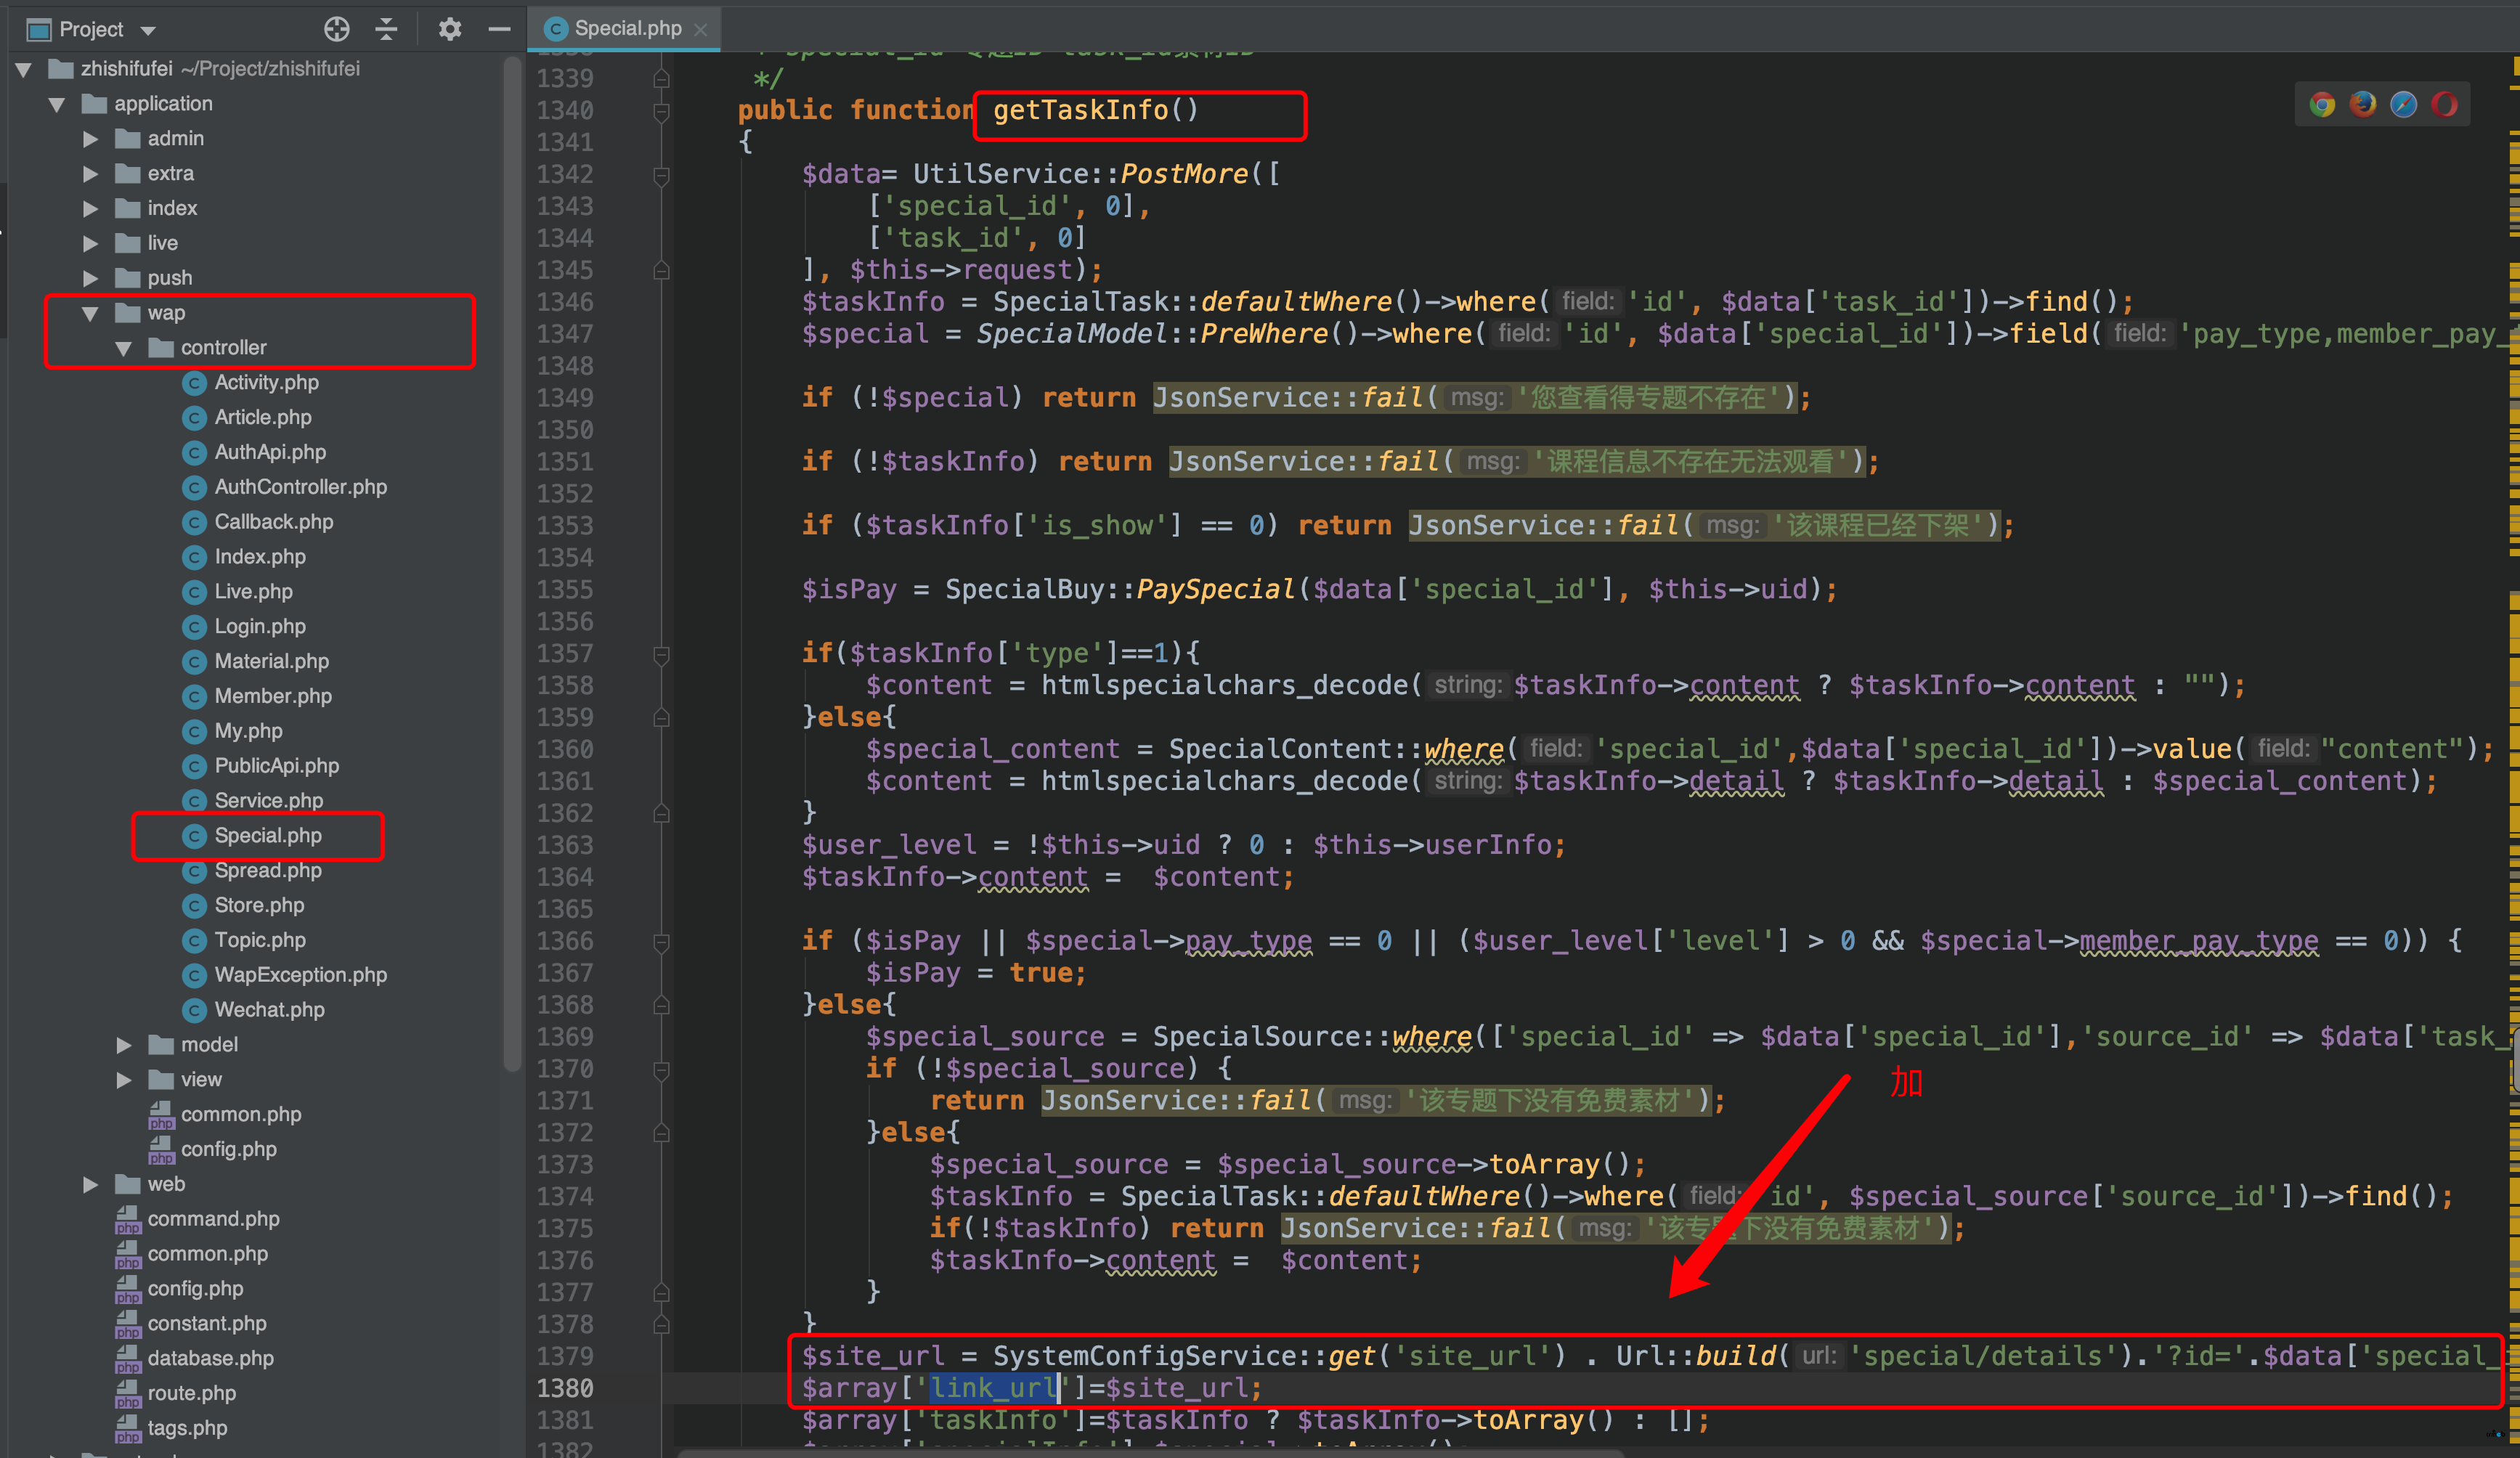Expand the model folder

(x=124, y=1044)
